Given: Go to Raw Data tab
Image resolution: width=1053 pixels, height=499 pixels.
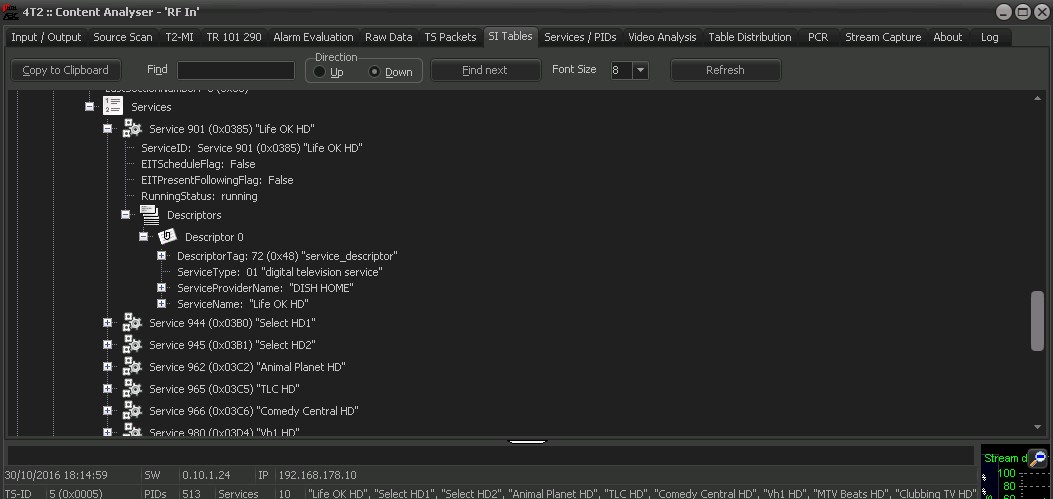Looking at the screenshot, I should tap(389, 38).
